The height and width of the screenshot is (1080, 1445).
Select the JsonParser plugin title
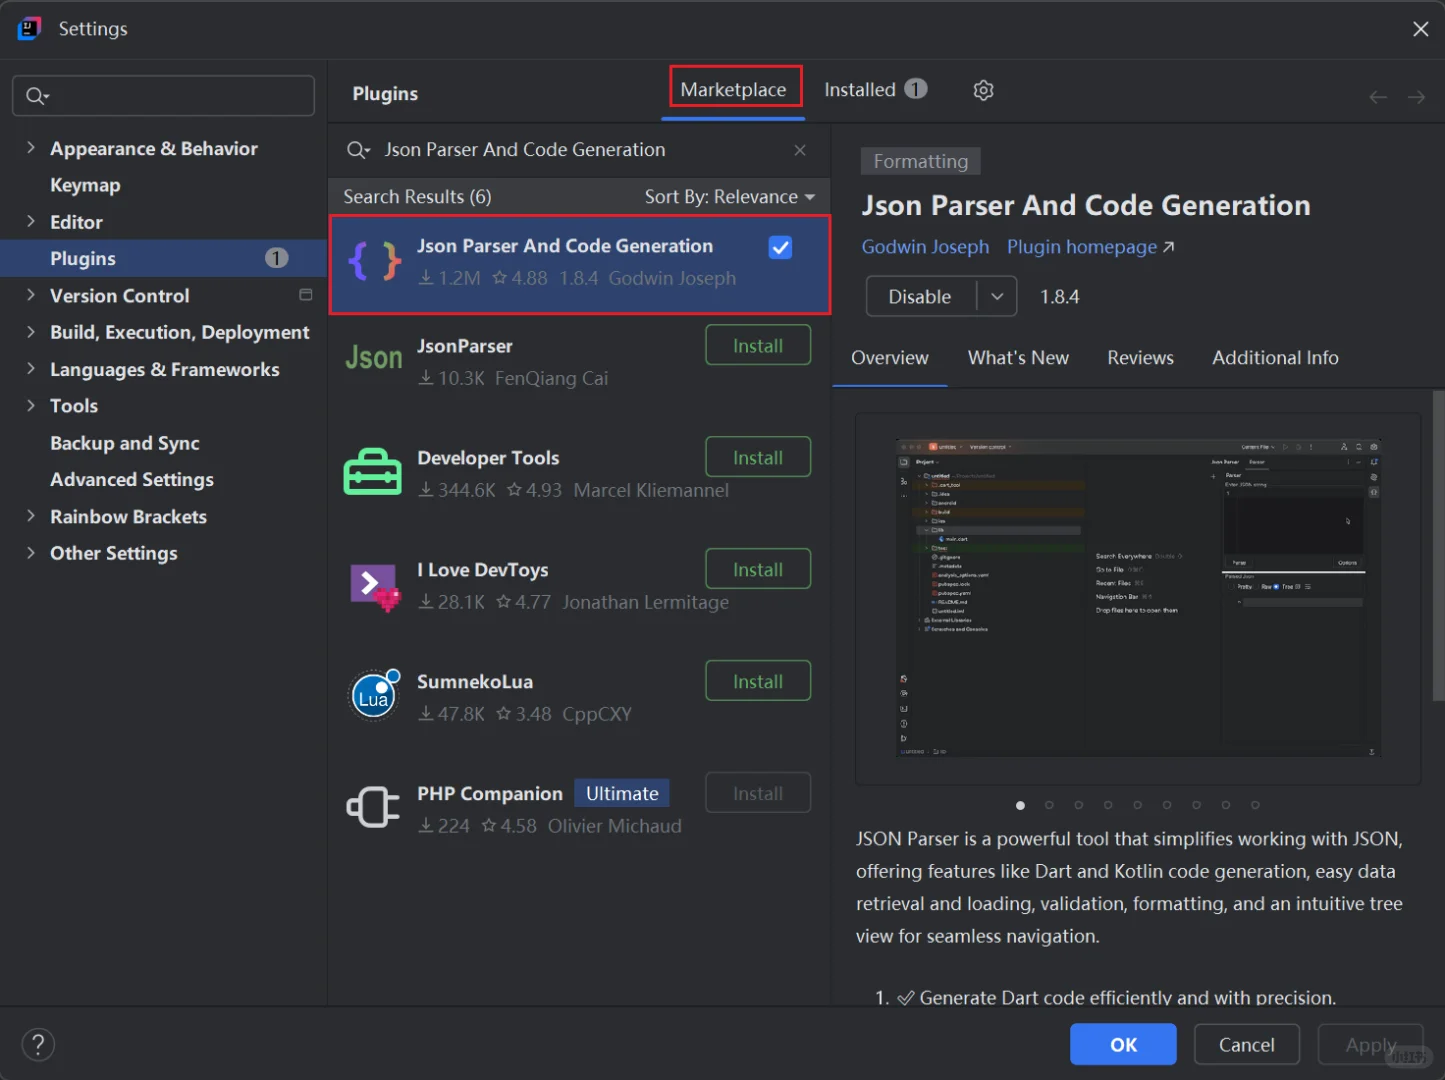click(465, 346)
